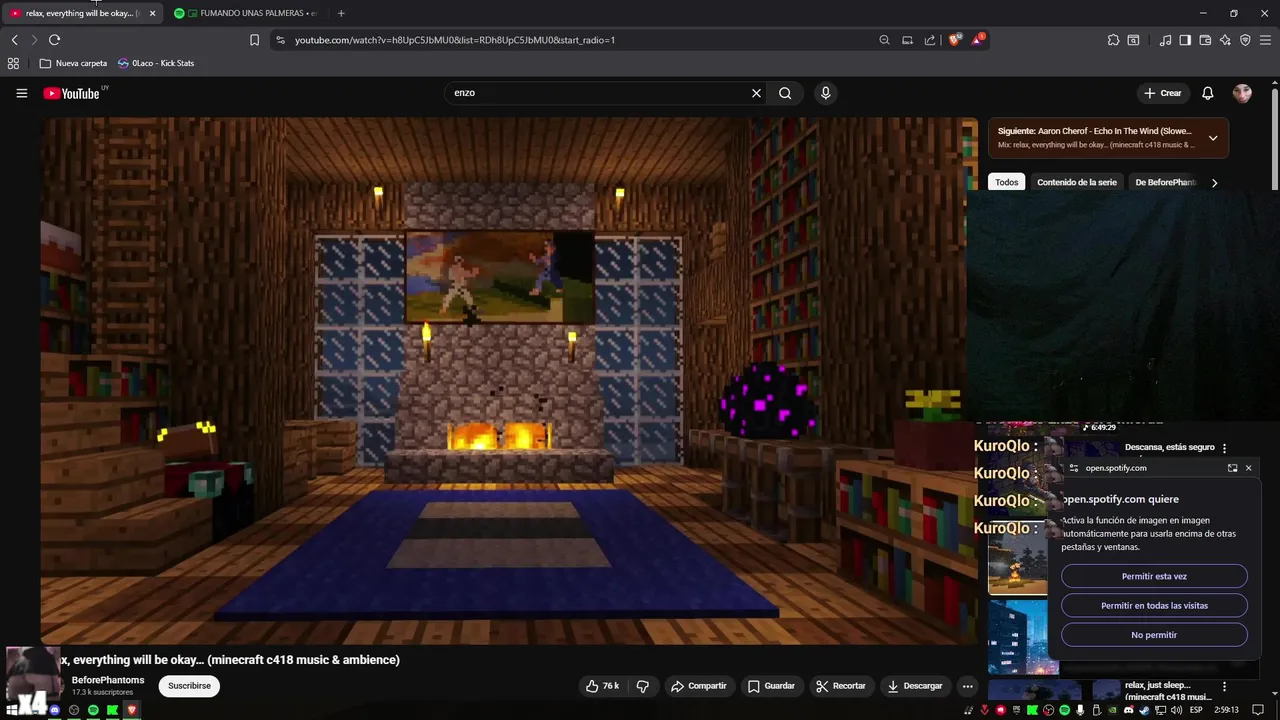Close the open.spotify.com permission popup
Screen dimensions: 1280x720
pos(1248,468)
